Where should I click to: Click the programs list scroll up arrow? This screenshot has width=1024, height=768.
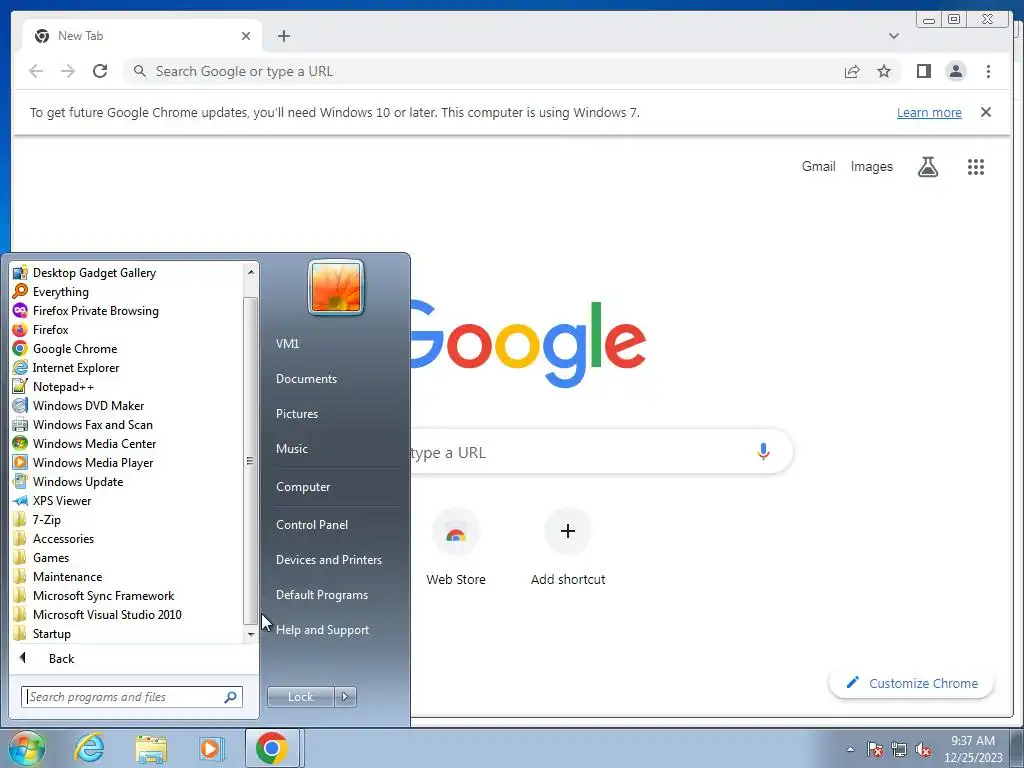251,271
